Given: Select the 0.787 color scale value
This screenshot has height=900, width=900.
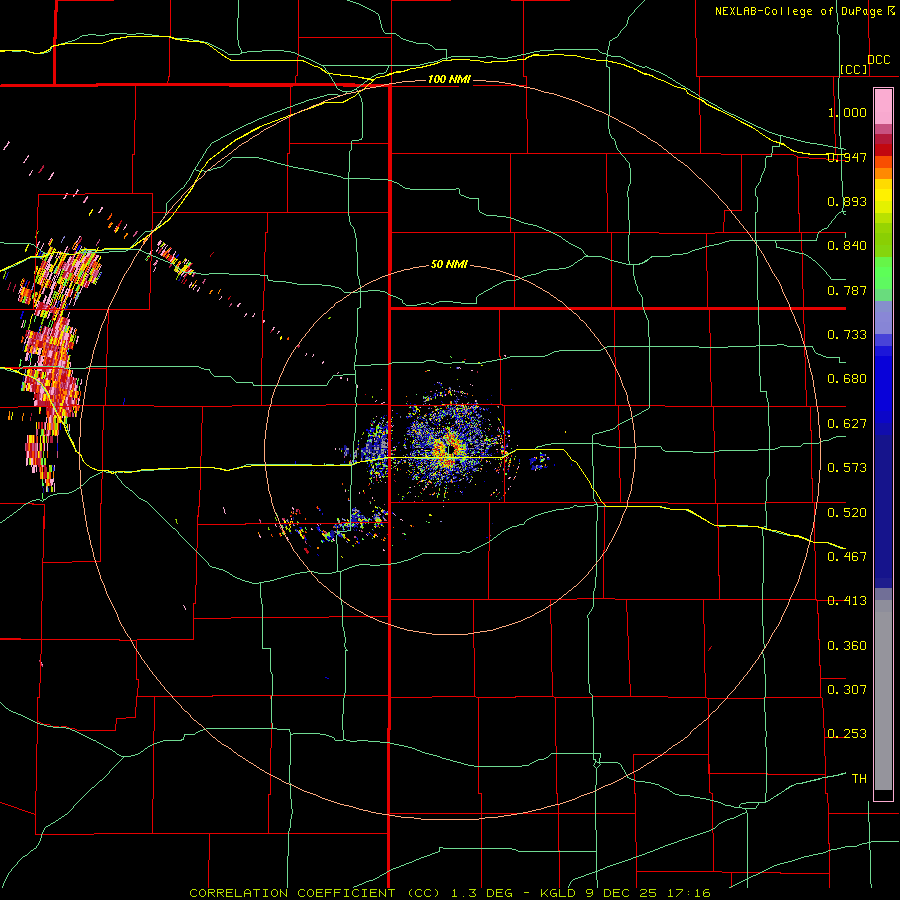Looking at the screenshot, I should coord(847,290).
